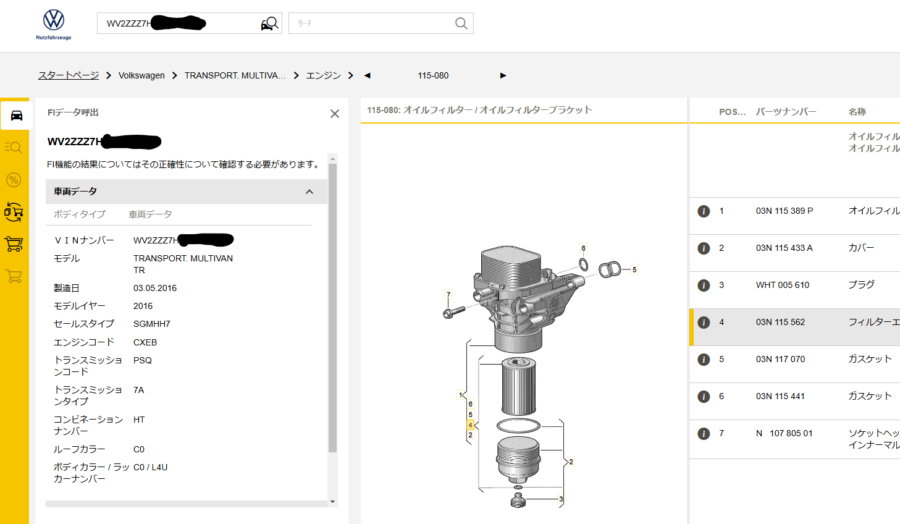Show info for part N 107 805 01
Image resolution: width=900 pixels, height=524 pixels.
point(704,434)
